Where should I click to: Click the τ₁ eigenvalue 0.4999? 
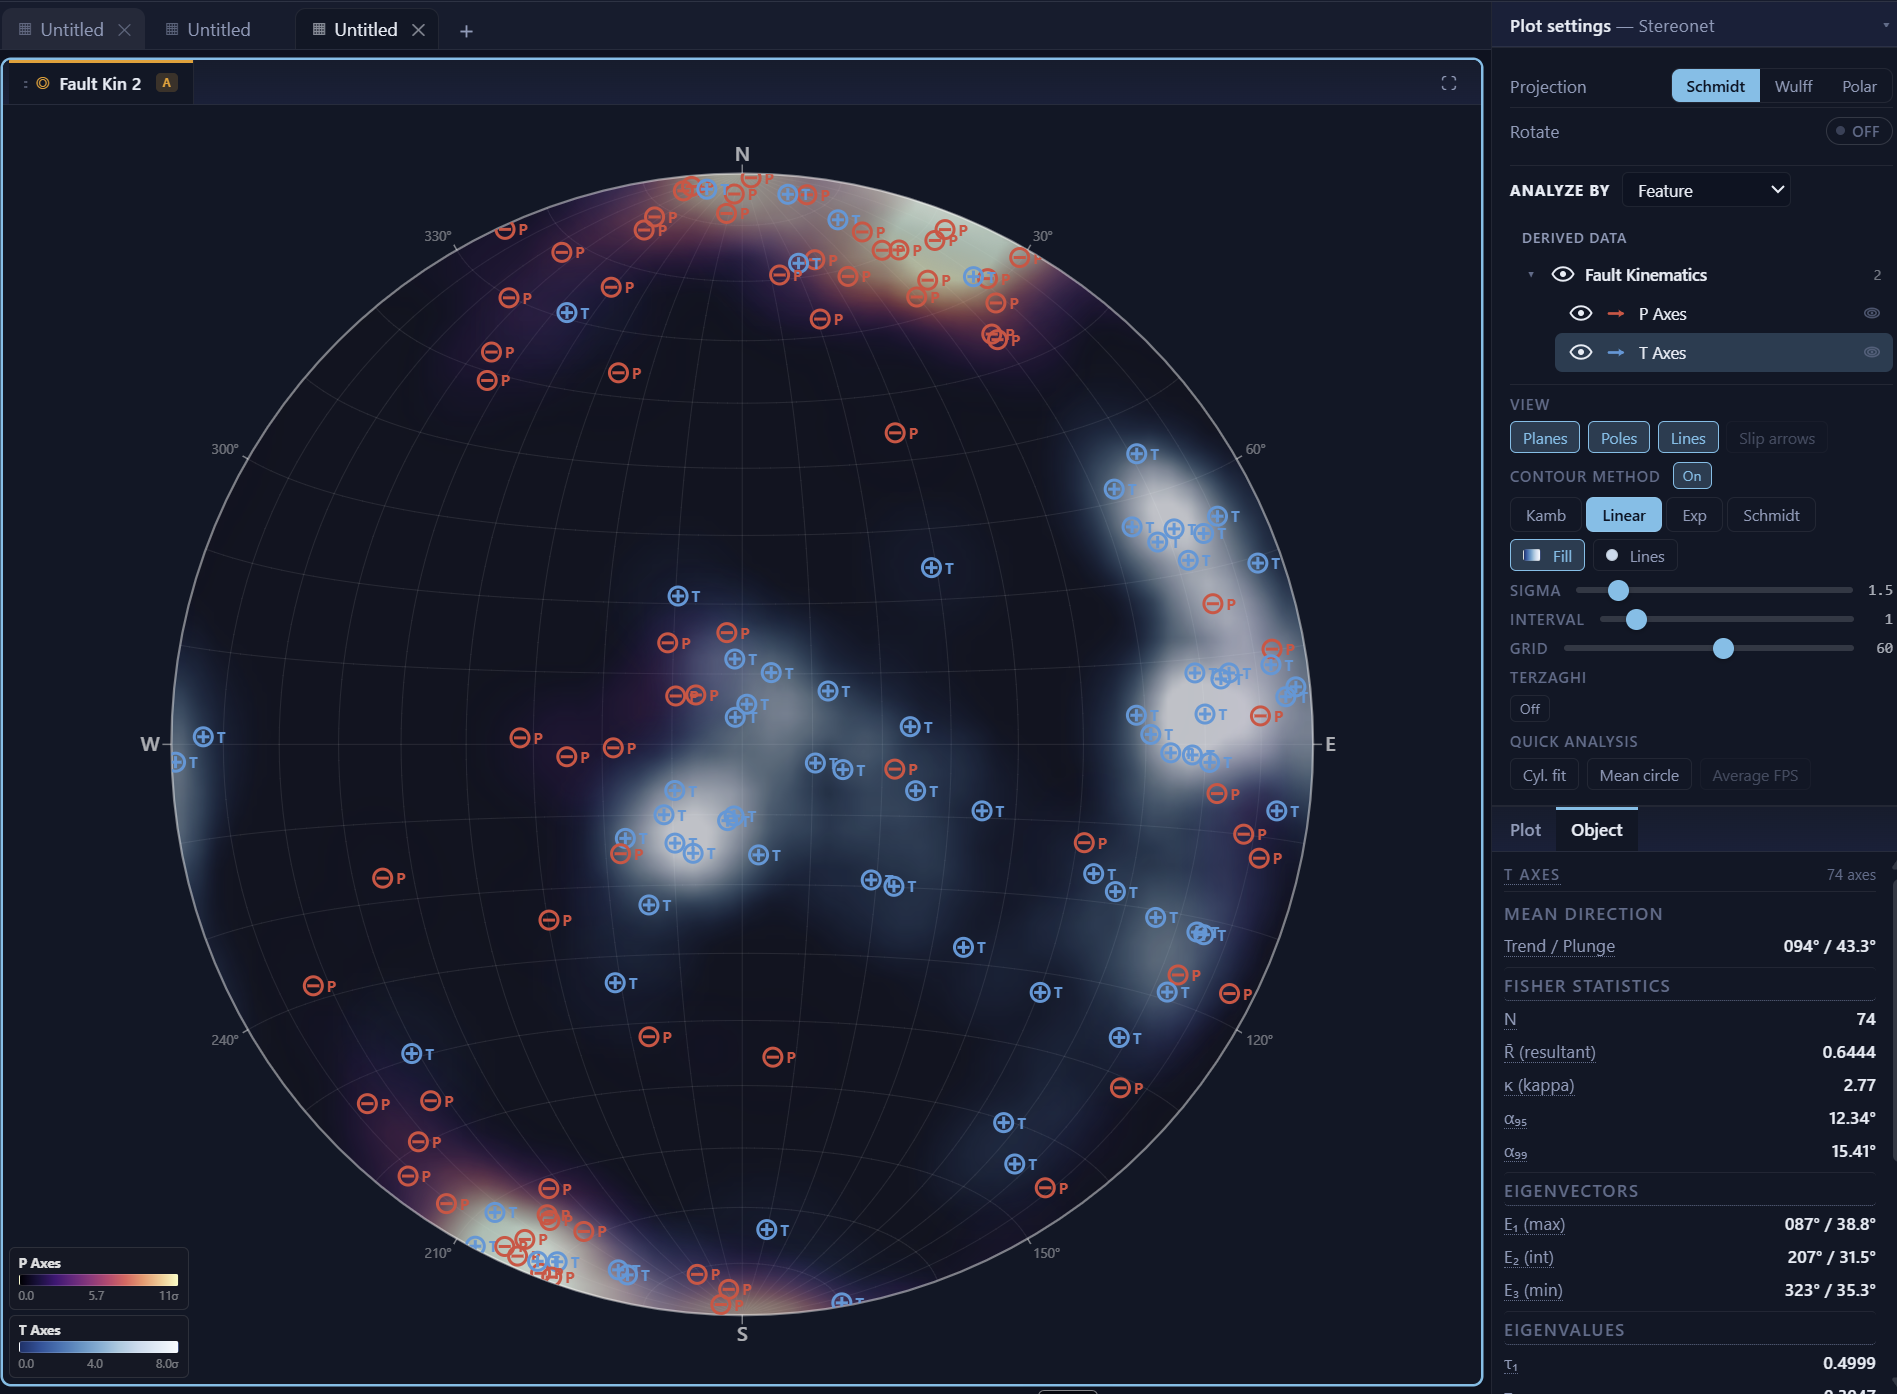(1848, 1363)
